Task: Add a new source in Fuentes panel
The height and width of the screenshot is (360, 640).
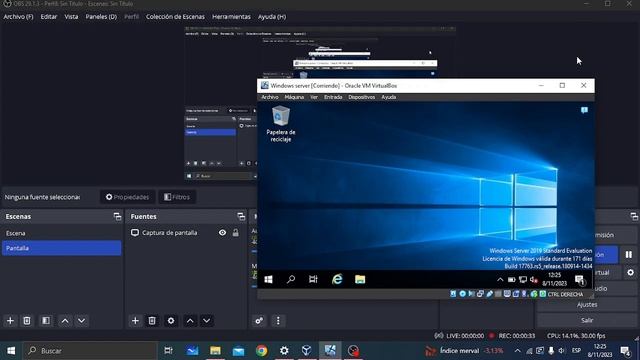Action: click(x=135, y=321)
